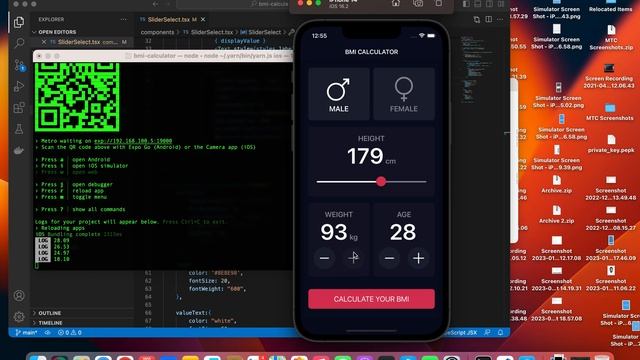Open the Testing flask icon
This screenshot has width=640, height=360.
[19, 129]
